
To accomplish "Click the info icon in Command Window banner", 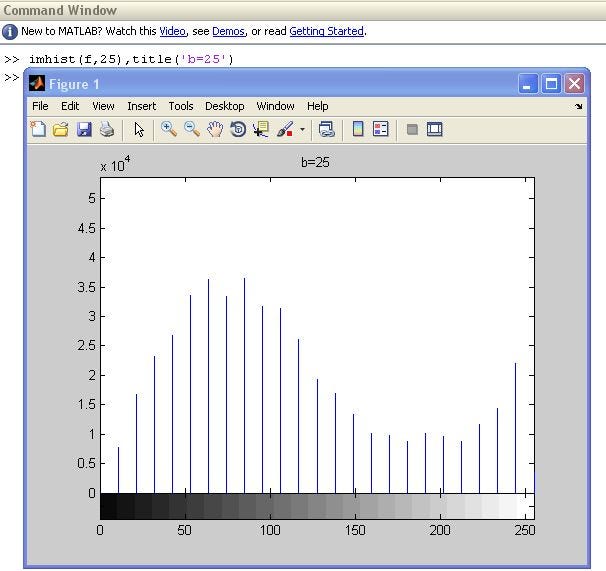I will click(10, 32).
